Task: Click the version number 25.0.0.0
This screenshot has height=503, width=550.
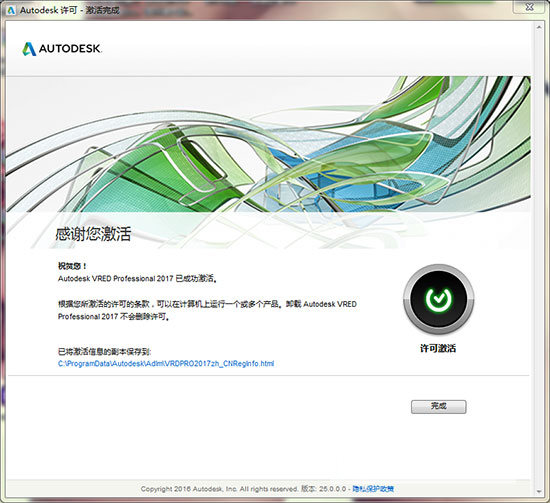Action: 332,489
